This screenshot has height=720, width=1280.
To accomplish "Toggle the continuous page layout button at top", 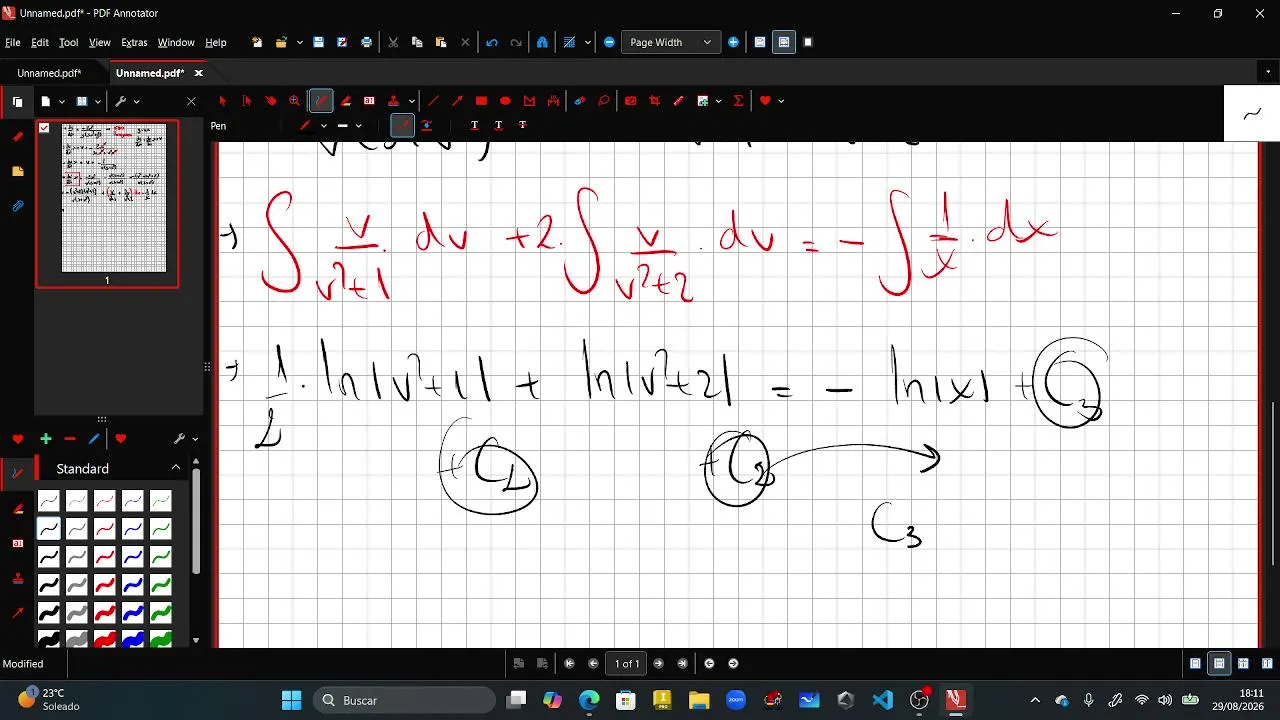I will click(x=784, y=42).
